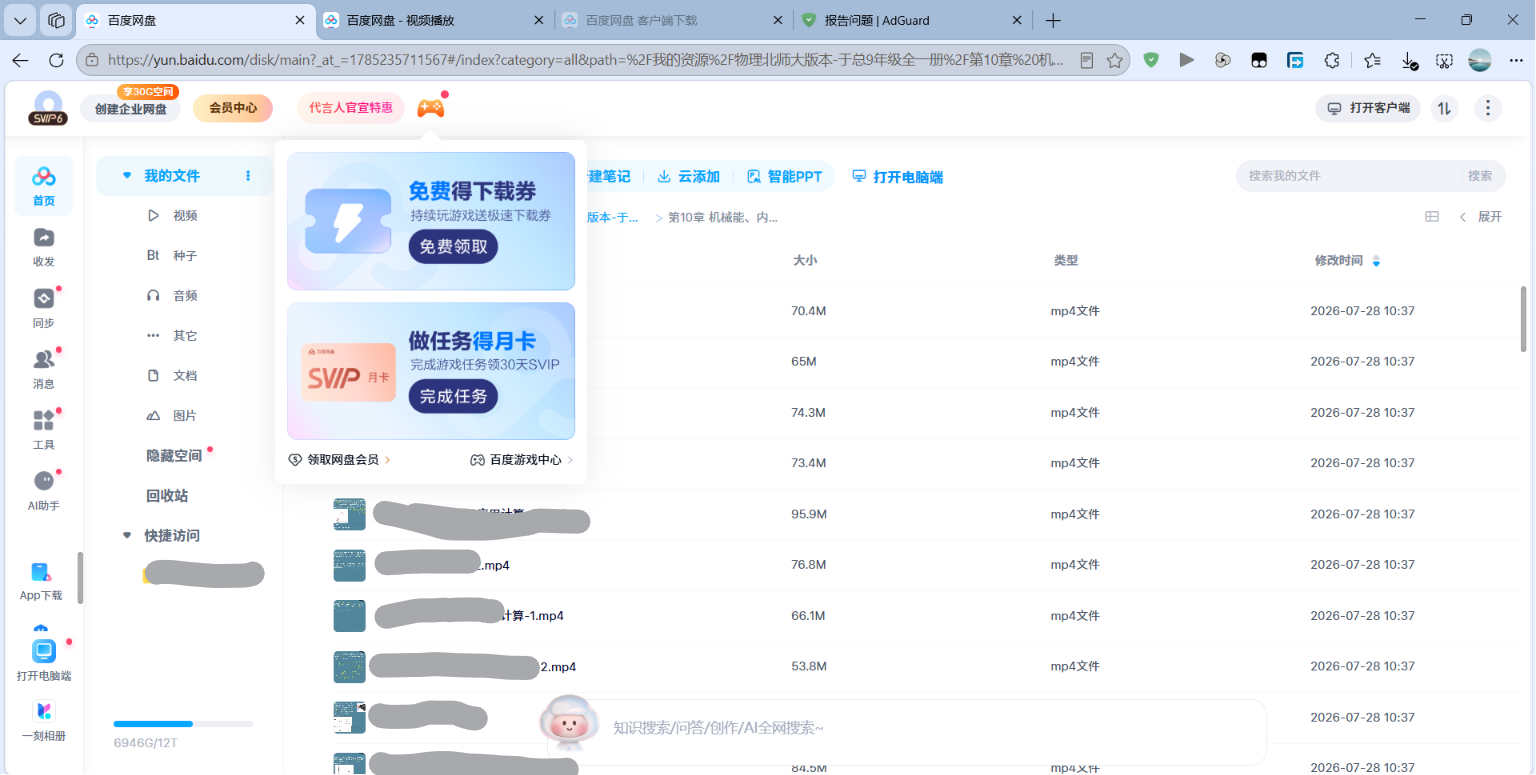Click the file list vertical scrollbar
Image resolution: width=1536 pixels, height=775 pixels.
(1523, 318)
